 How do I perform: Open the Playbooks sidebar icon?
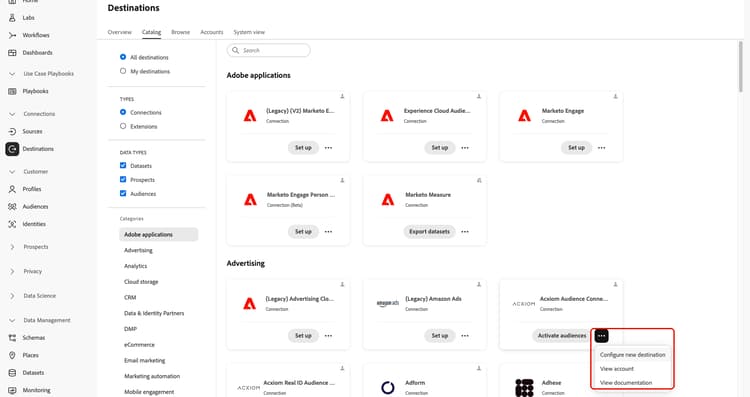pyautogui.click(x=12, y=91)
